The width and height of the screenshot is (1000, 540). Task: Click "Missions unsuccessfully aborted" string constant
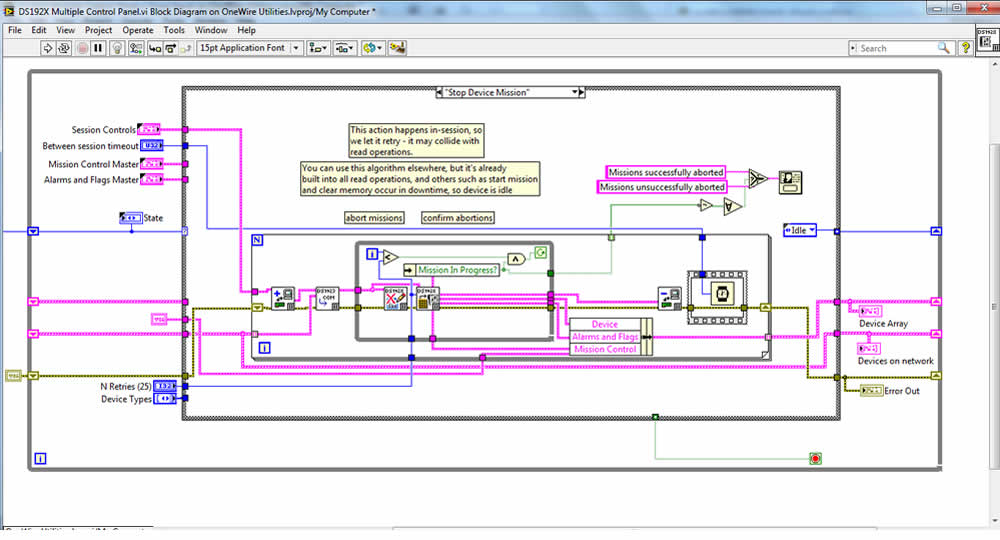(x=662, y=187)
